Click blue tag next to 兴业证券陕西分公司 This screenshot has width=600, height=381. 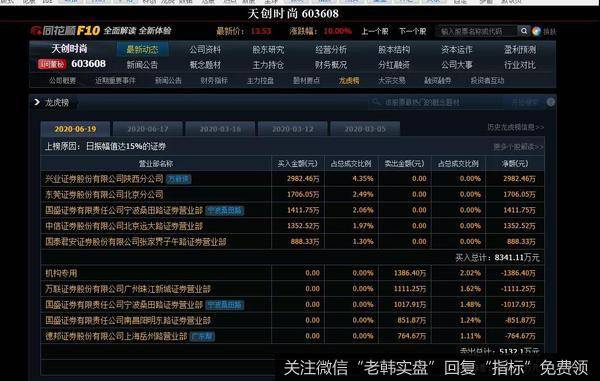click(179, 179)
